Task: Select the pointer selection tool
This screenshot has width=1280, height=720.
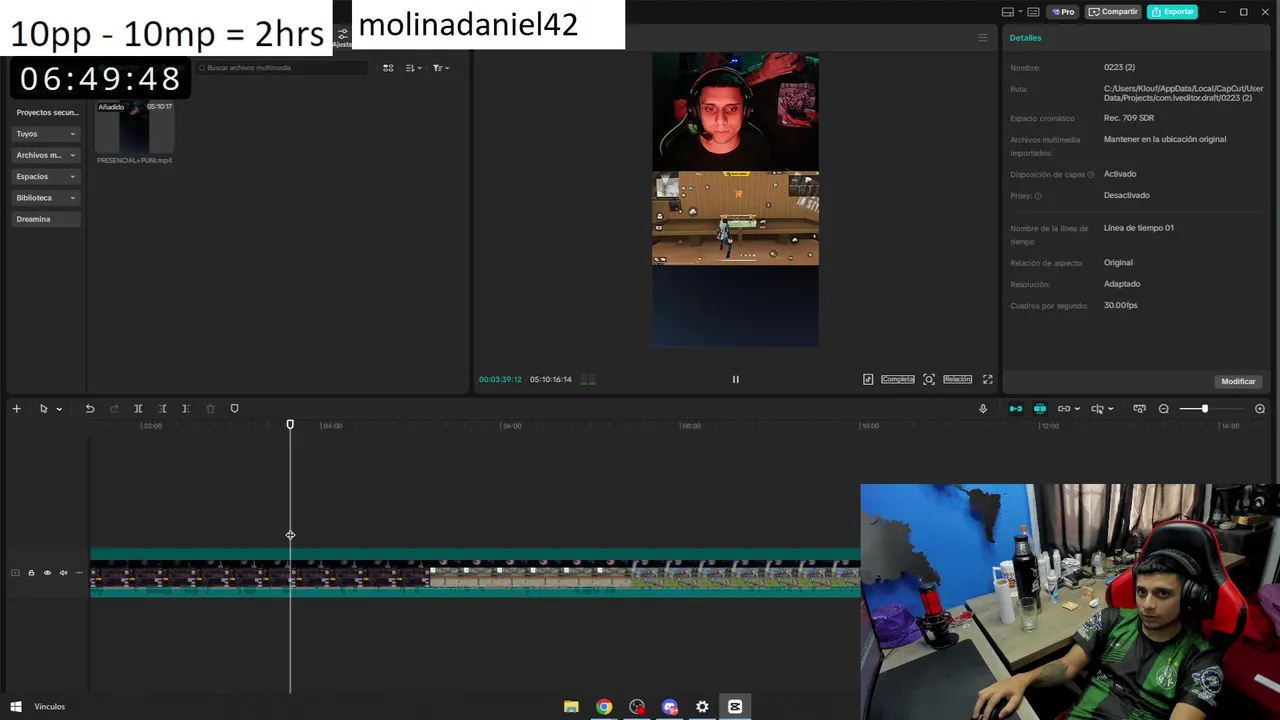Action: point(43,408)
